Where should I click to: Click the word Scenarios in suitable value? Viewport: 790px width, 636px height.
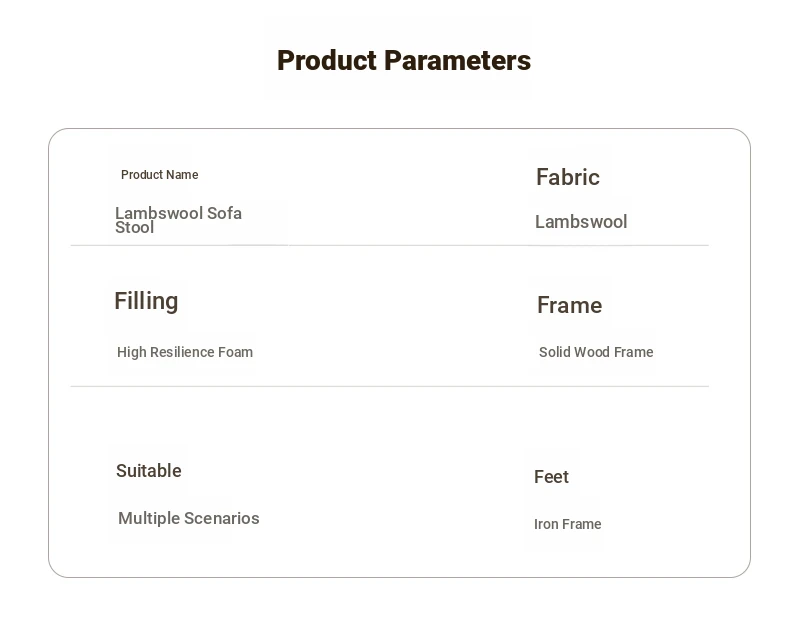[x=222, y=518]
